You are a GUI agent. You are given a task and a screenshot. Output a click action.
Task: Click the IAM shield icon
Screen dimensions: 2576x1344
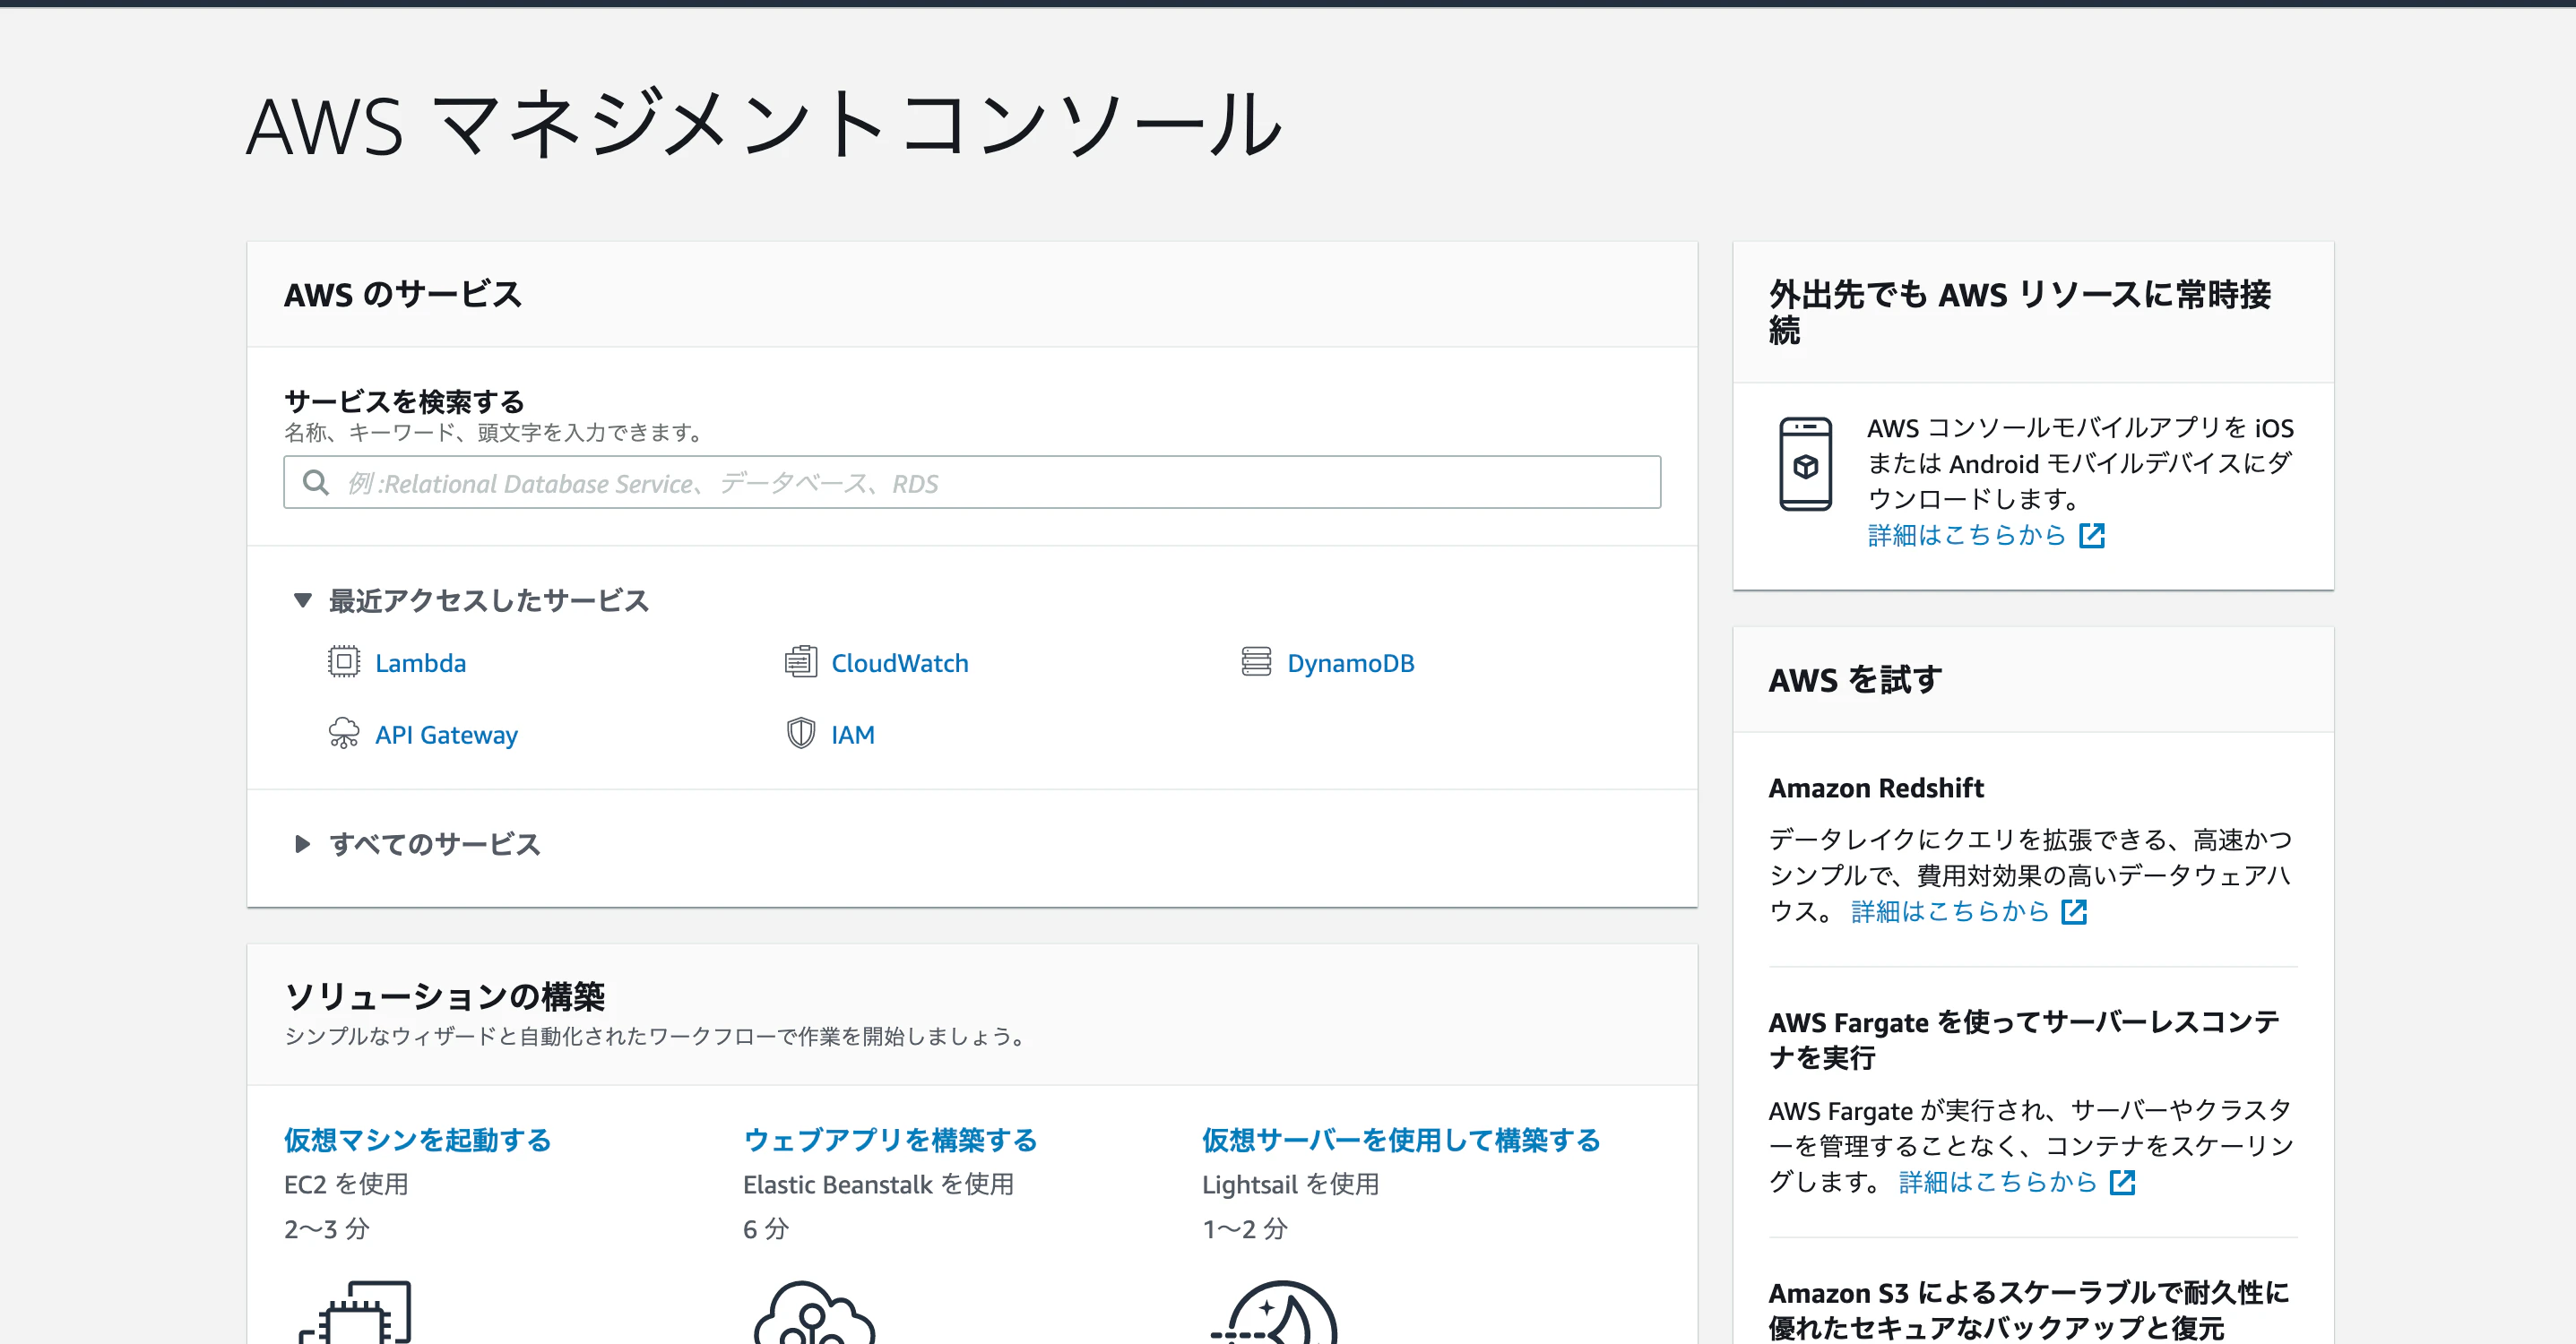pyautogui.click(x=800, y=734)
